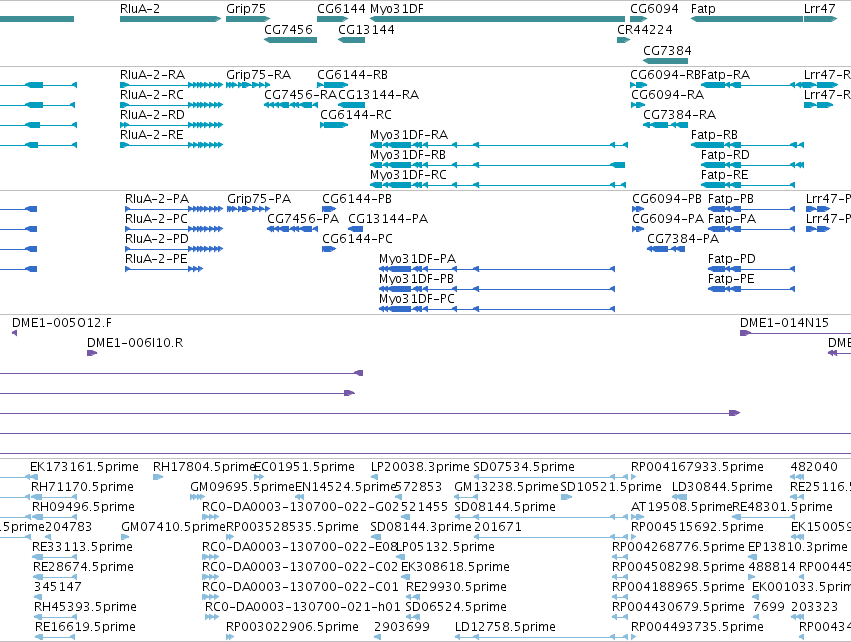This screenshot has height=642, width=851.
Task: Select the Myo31DF-PC protein label
Action: pos(417,300)
